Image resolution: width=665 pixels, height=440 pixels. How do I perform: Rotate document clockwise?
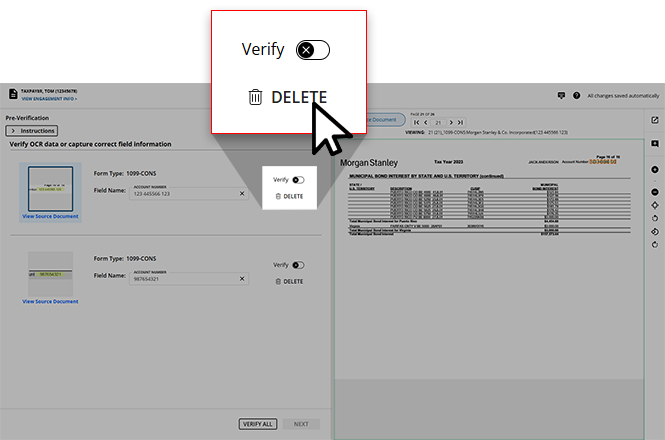pos(655,245)
